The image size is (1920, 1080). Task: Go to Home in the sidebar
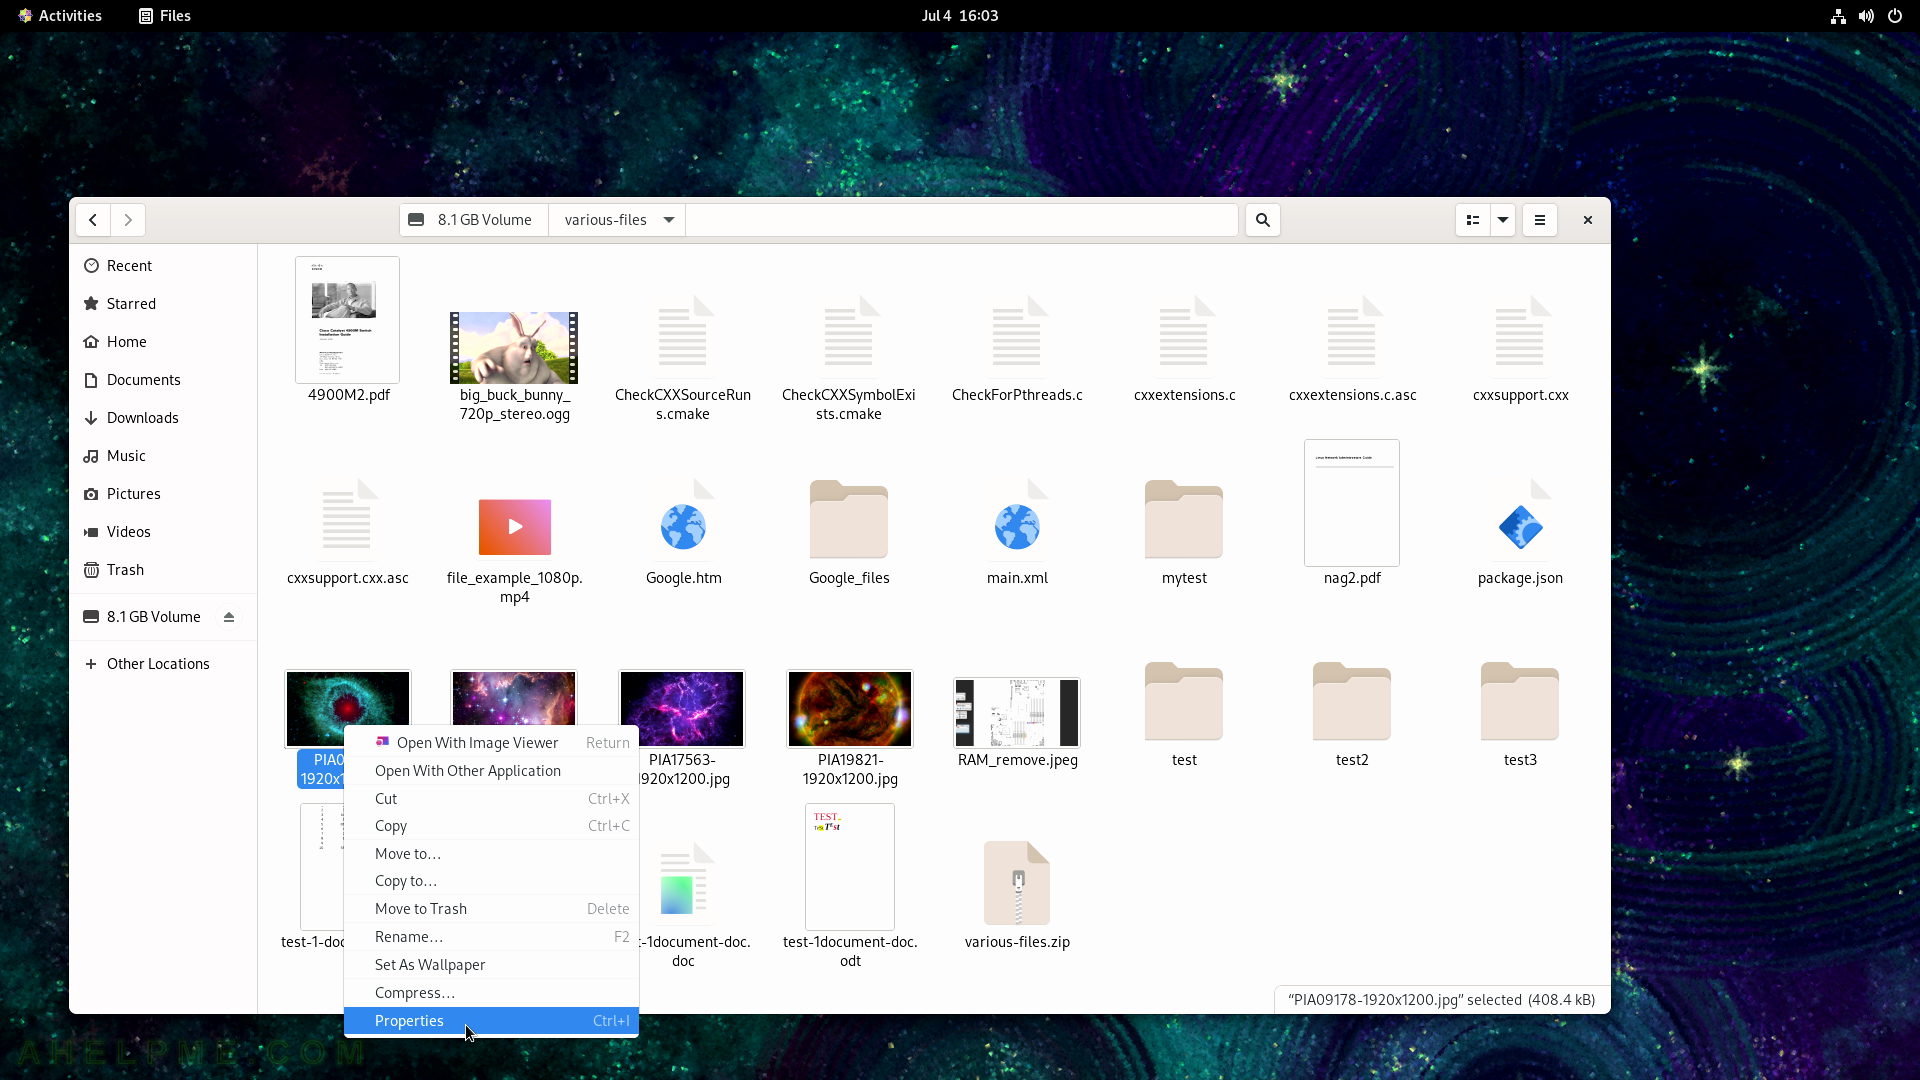click(x=163, y=342)
